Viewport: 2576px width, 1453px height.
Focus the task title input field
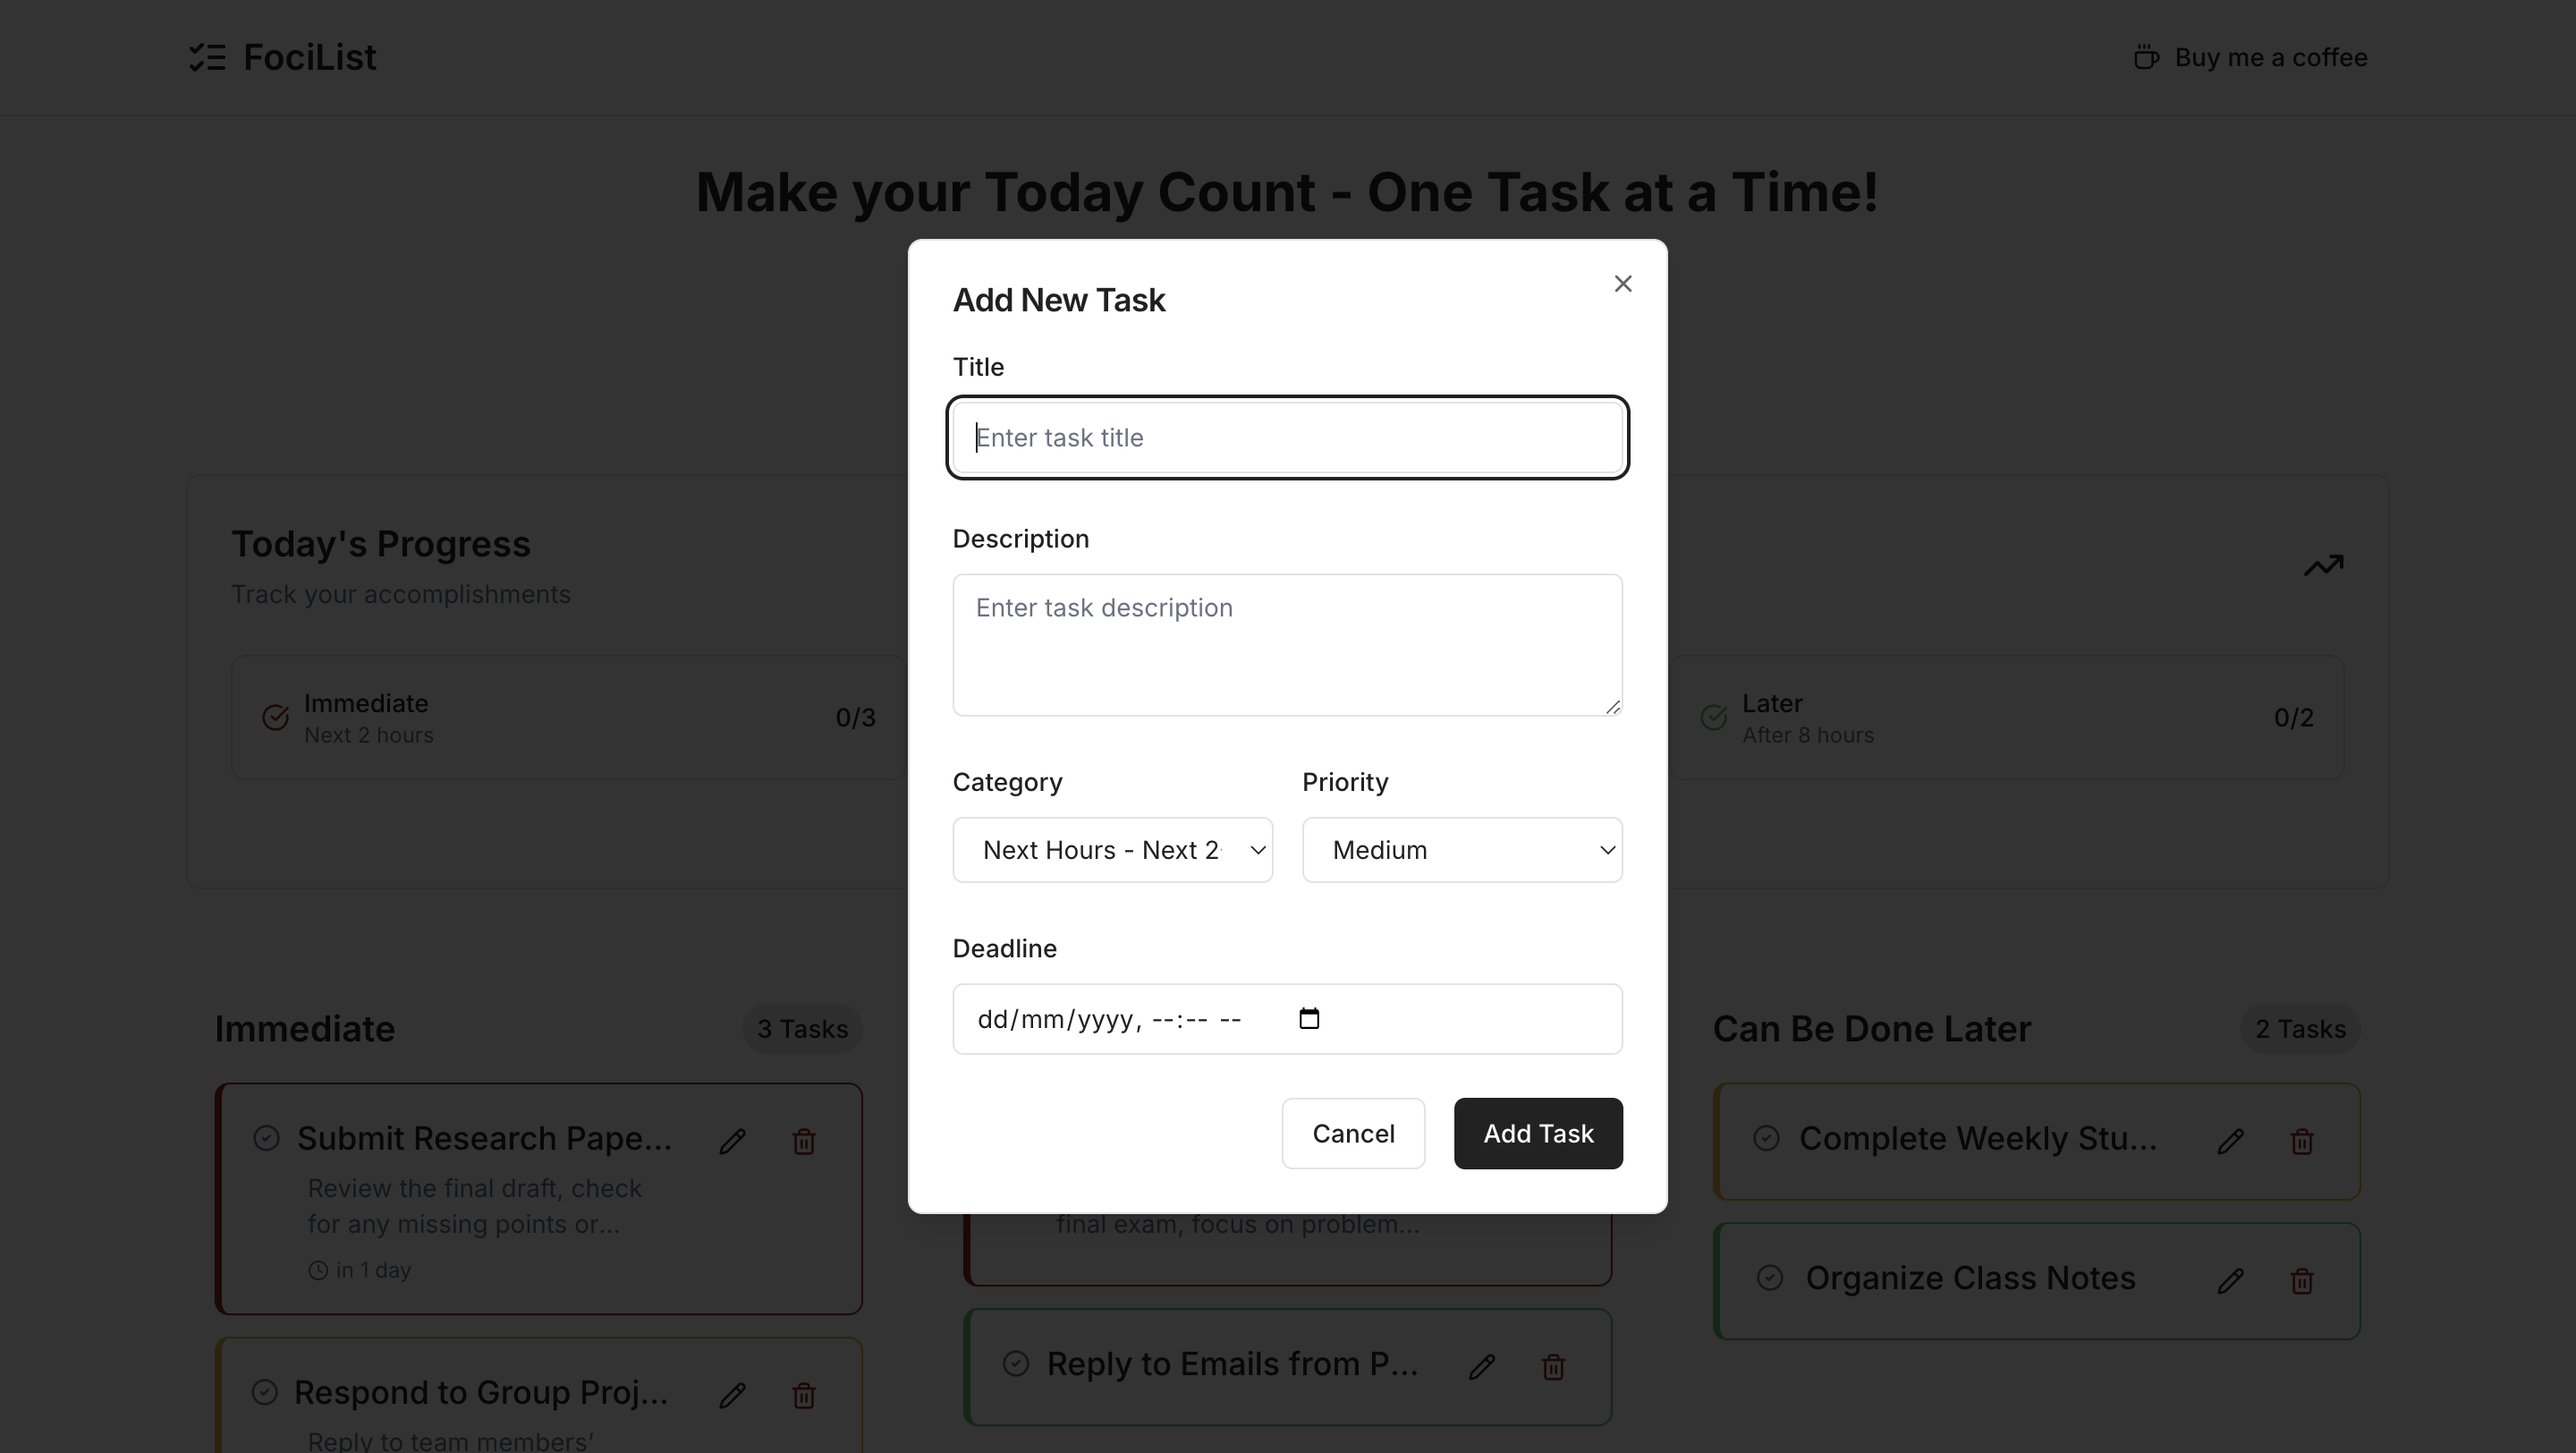pos(1287,438)
